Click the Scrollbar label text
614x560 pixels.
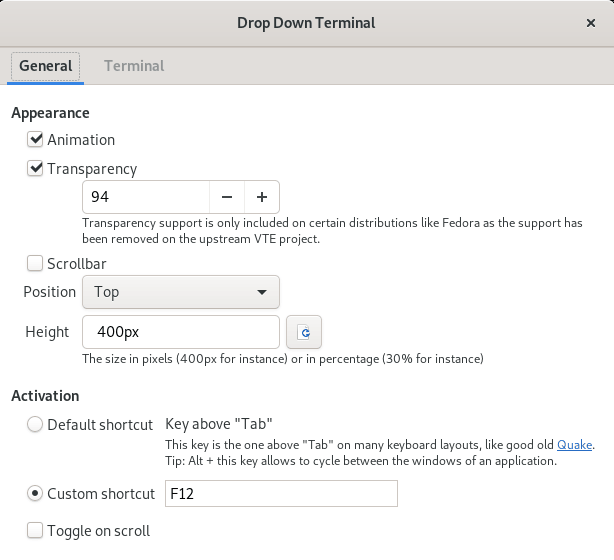coord(77,264)
